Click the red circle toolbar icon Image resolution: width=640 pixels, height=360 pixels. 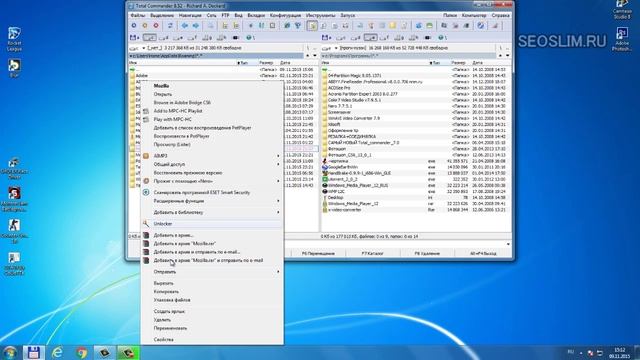pyautogui.click(x=156, y=26)
